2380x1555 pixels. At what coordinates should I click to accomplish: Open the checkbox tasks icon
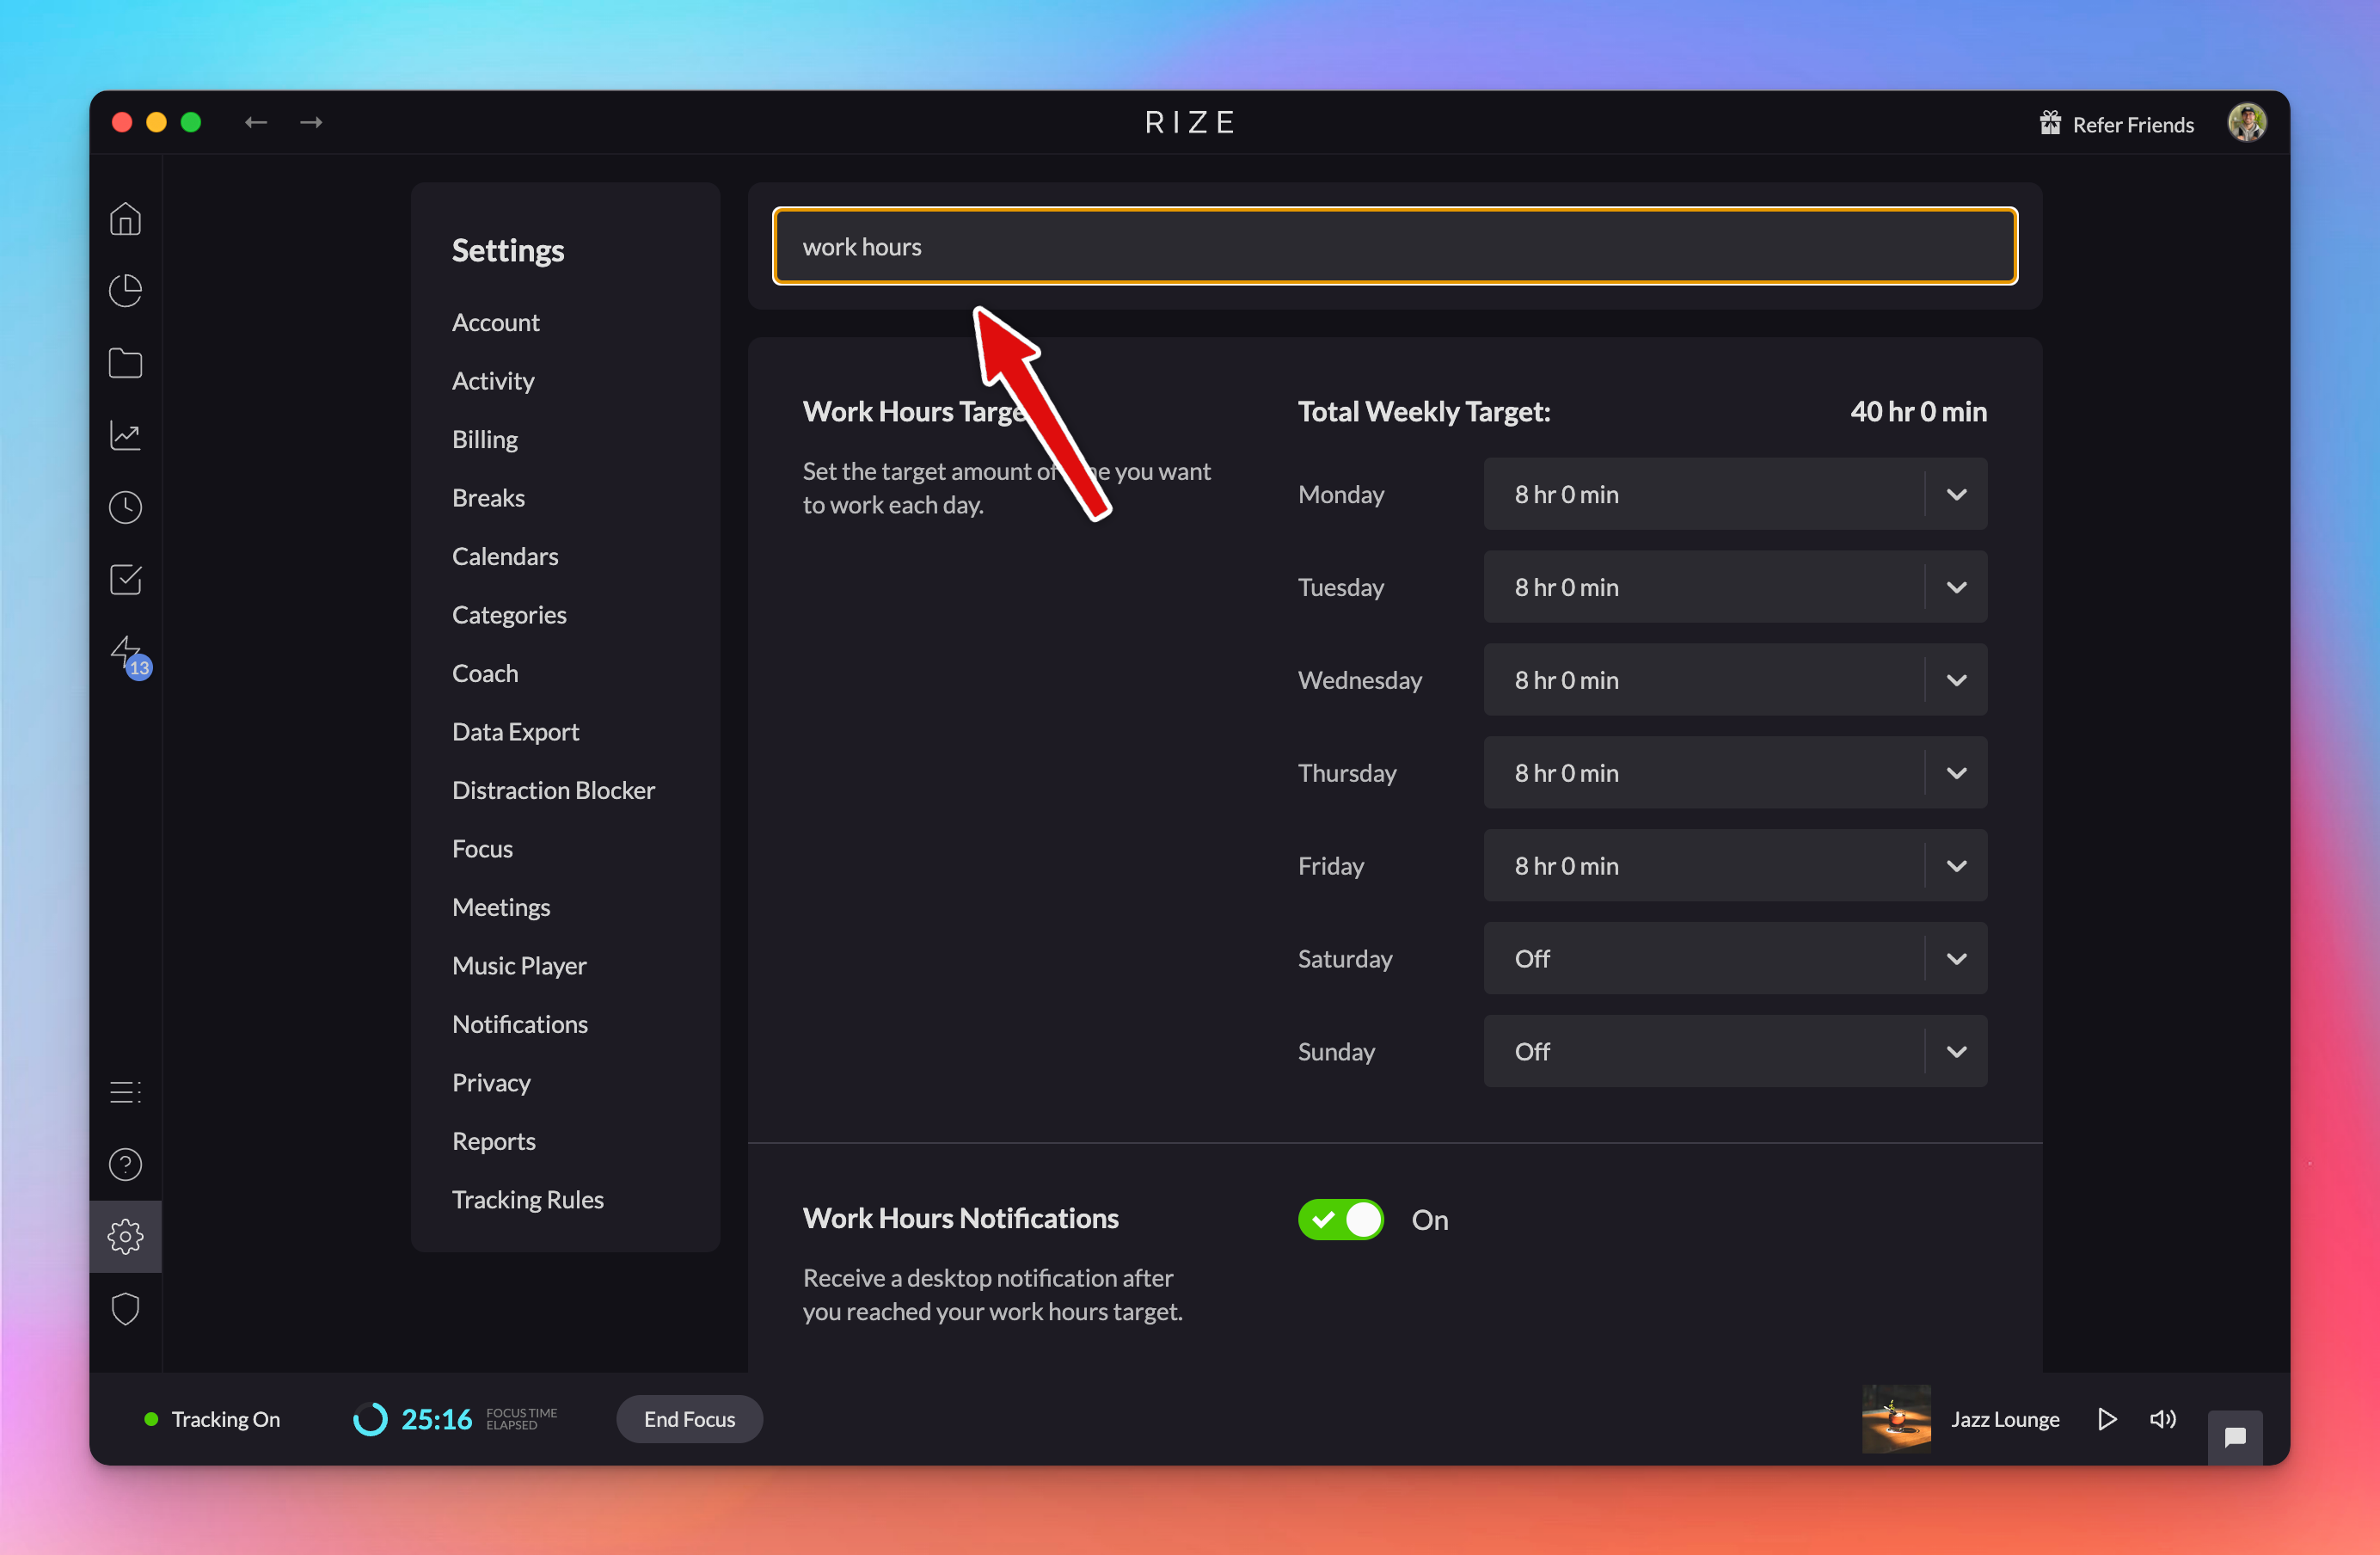(125, 579)
